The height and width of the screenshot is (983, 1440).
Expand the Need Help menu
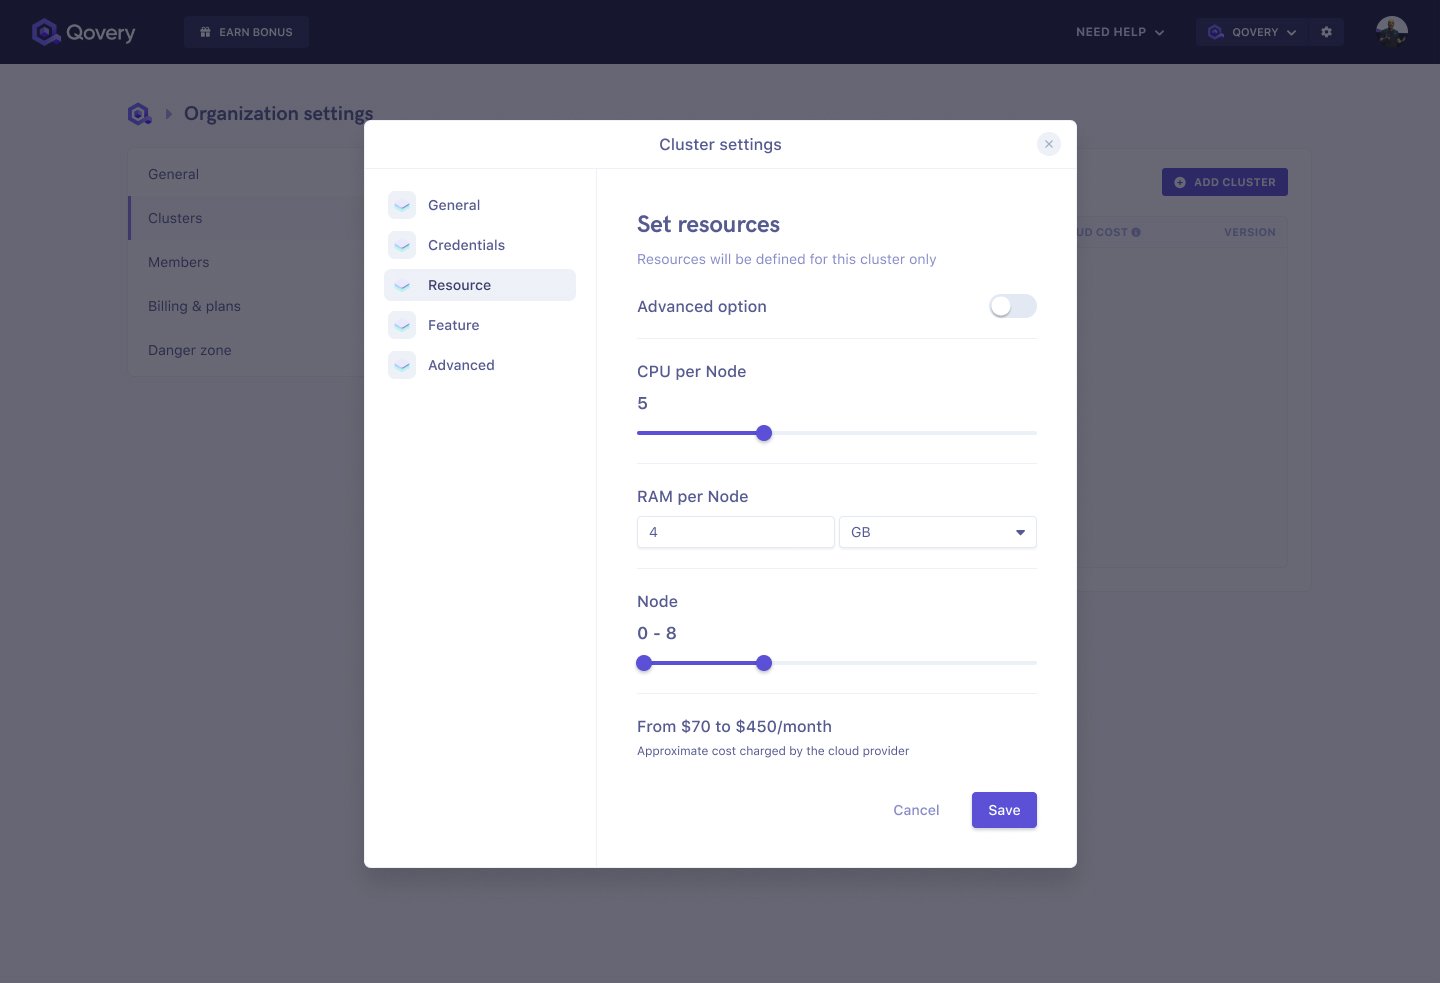[x=1120, y=32]
